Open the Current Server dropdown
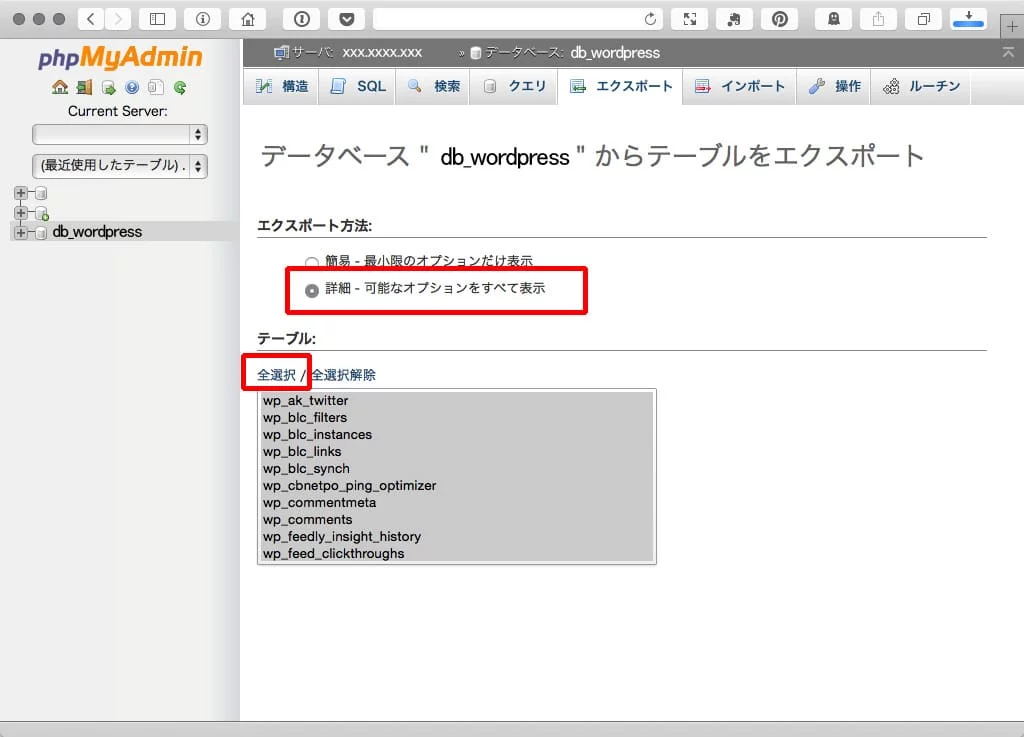The width and height of the screenshot is (1024, 737). 120,134
